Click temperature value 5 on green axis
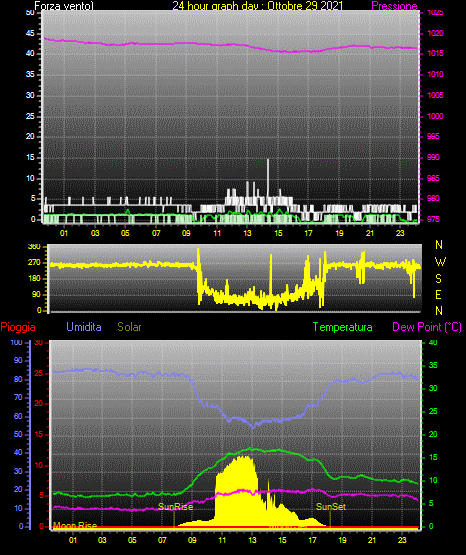 (x=431, y=503)
